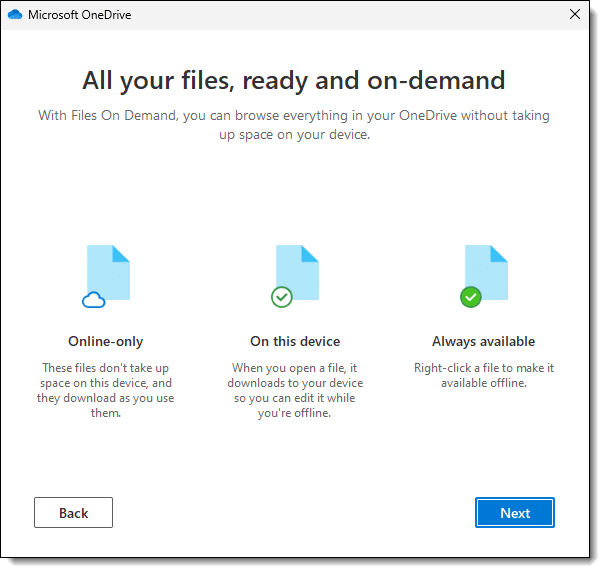This screenshot has height=573, width=605.
Task: Click the description 'When you open a file'
Action: [x=295, y=390]
